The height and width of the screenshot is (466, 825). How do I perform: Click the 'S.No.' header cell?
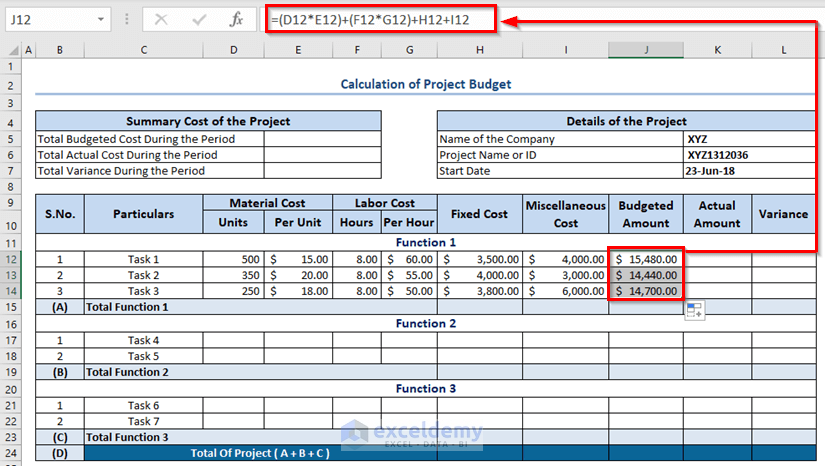60,214
